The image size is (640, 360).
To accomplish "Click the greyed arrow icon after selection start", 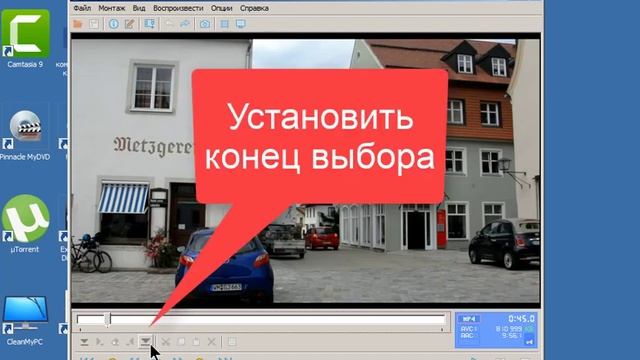I will (x=100, y=342).
